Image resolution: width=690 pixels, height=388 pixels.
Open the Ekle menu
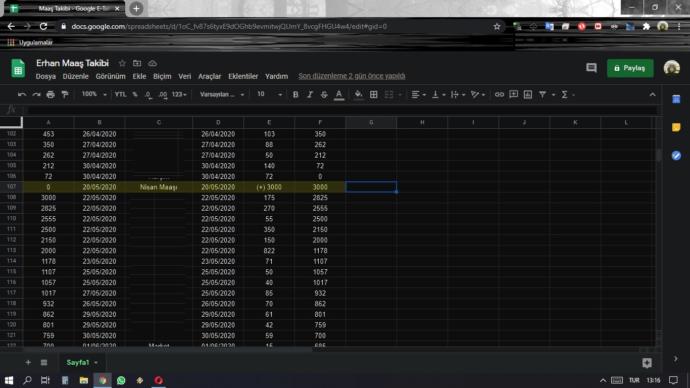pos(139,76)
